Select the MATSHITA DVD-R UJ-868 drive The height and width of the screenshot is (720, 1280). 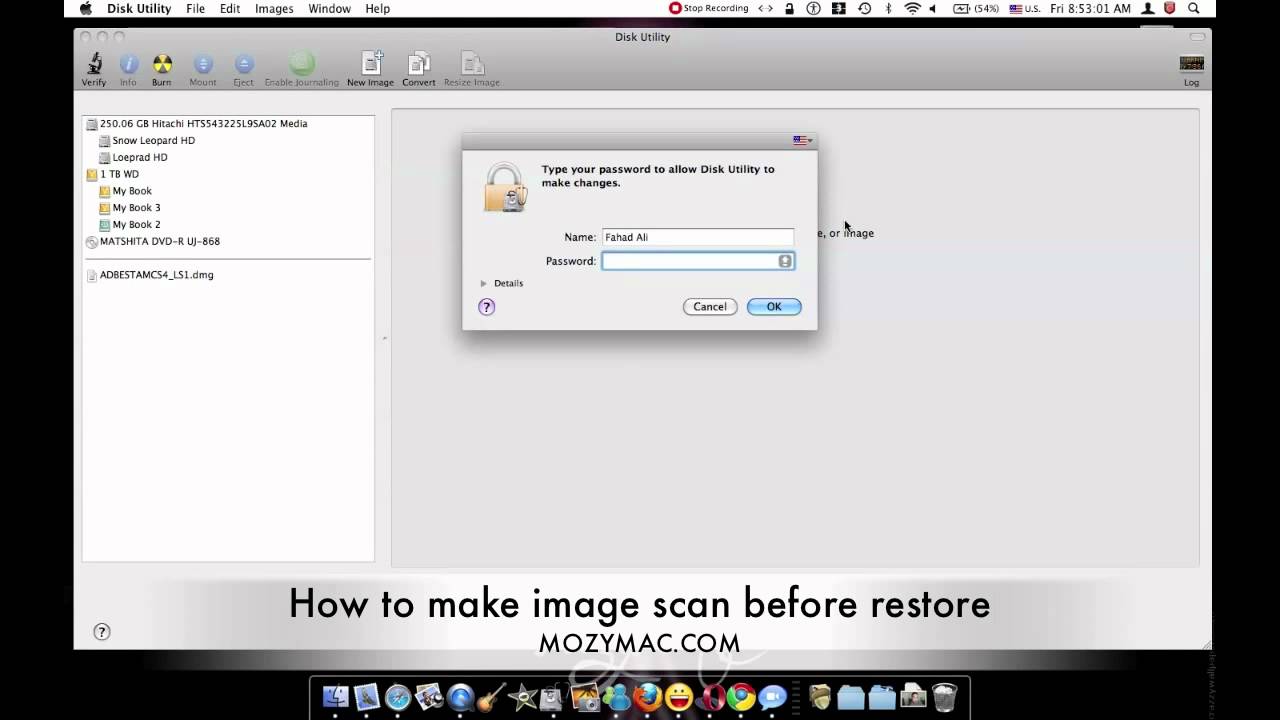(159, 242)
